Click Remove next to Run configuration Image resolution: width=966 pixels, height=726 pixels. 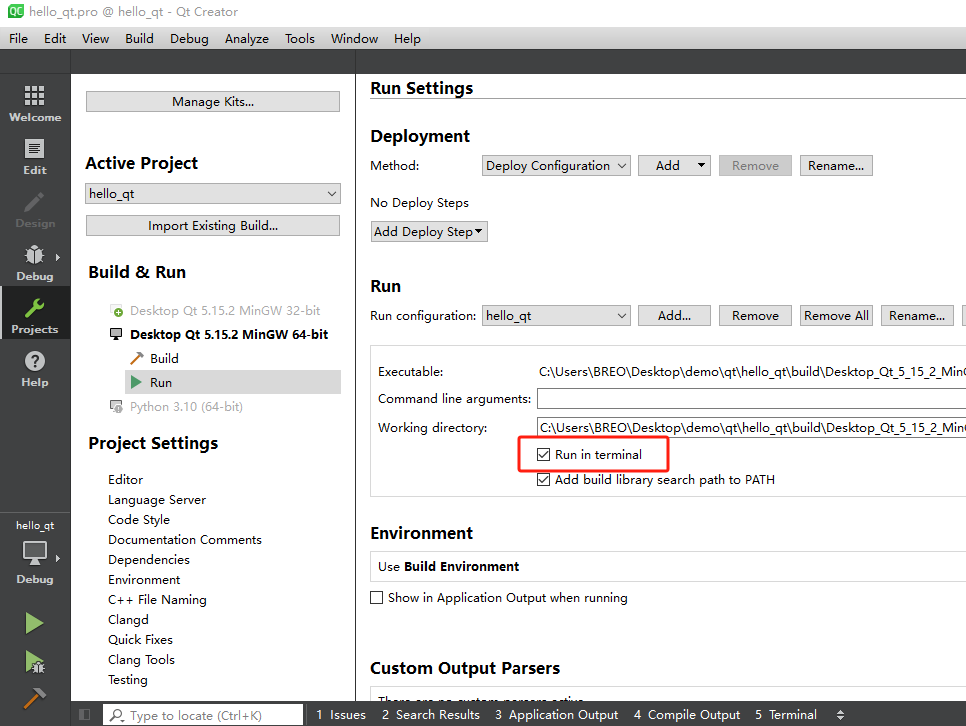pyautogui.click(x=755, y=316)
